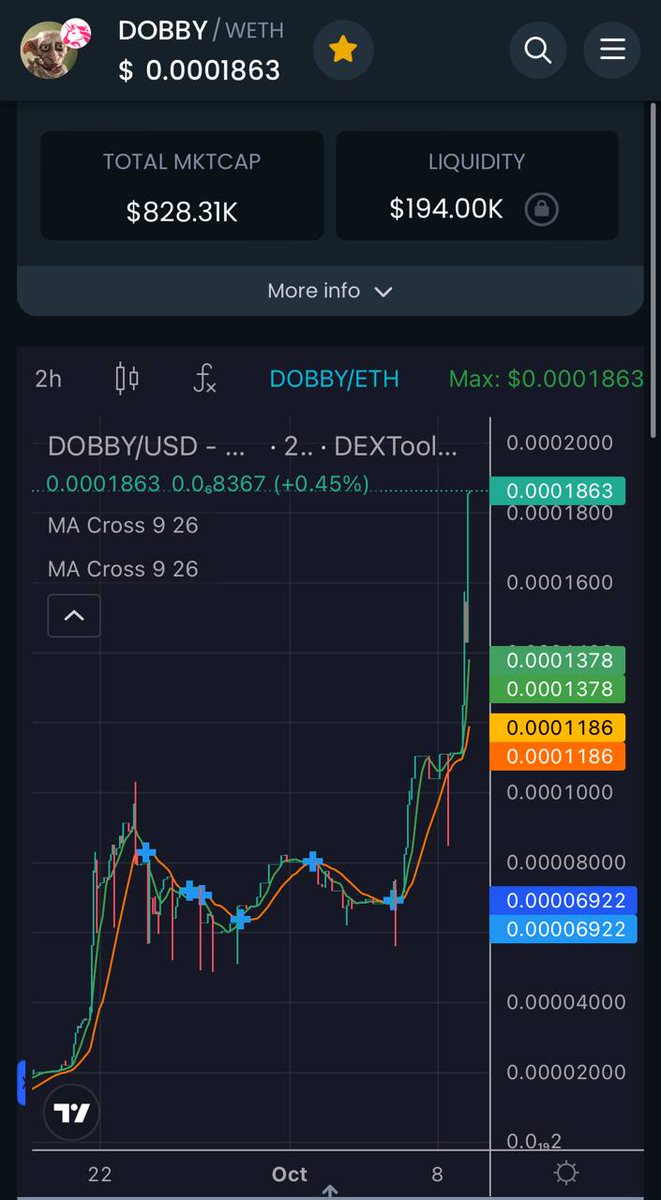Tap the DOBBY token avatar image
Image resolution: width=661 pixels, height=1200 pixels.
point(50,50)
